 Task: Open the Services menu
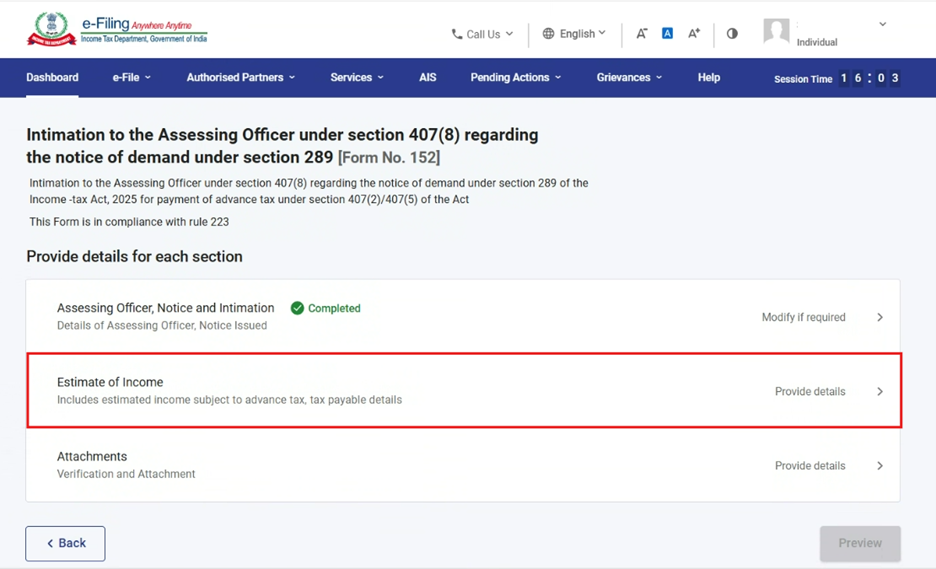(x=356, y=77)
